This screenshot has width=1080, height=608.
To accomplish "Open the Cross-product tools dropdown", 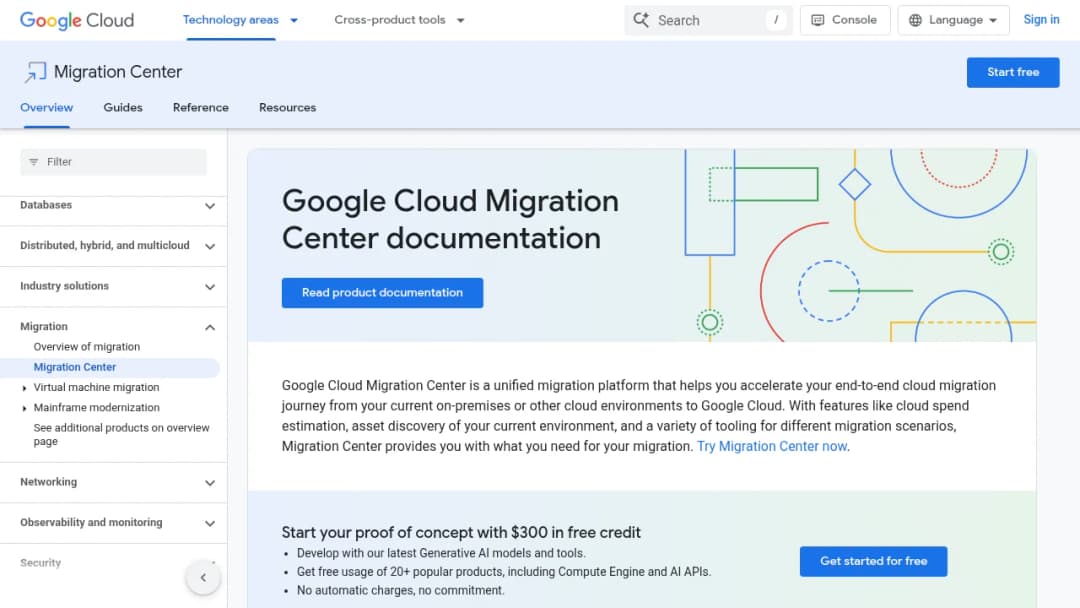I will (x=399, y=20).
